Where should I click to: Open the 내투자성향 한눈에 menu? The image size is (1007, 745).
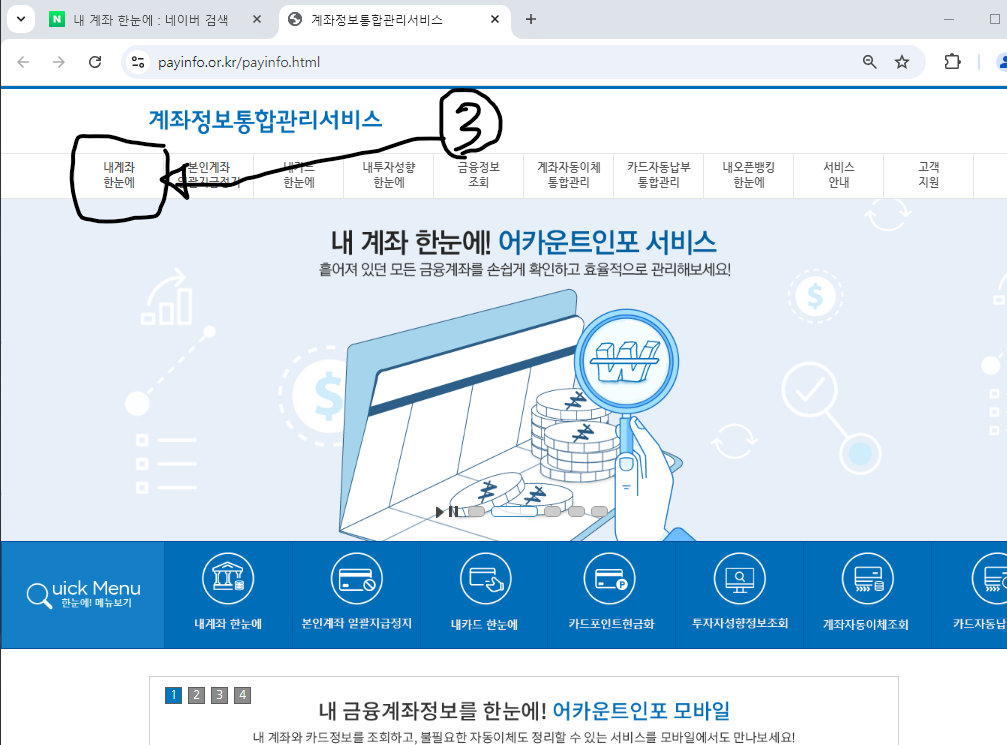point(389,175)
